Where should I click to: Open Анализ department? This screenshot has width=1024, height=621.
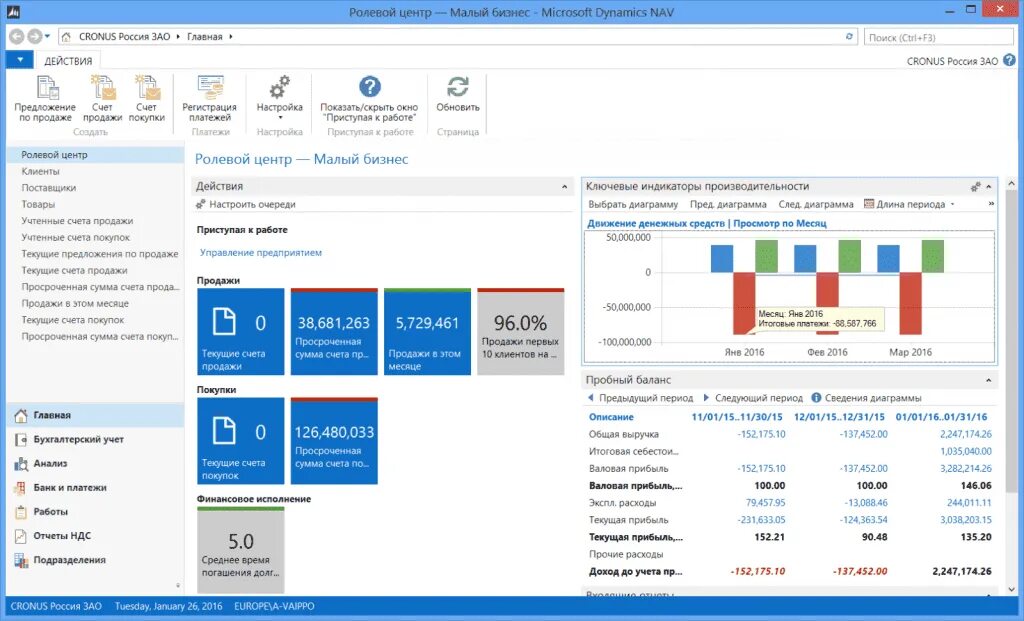[95, 464]
